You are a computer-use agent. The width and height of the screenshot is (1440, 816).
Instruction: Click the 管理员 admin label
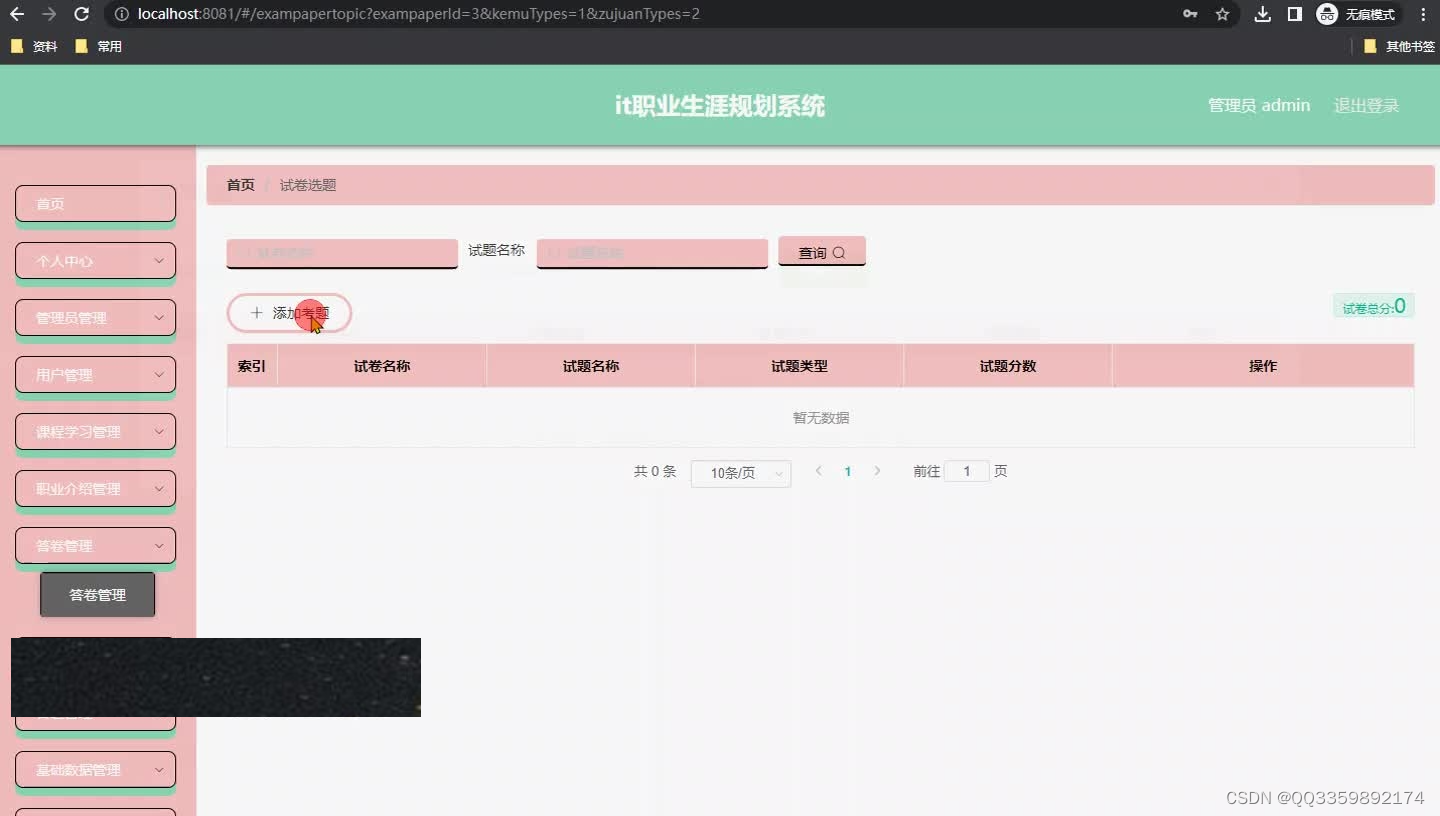pyautogui.click(x=1259, y=105)
